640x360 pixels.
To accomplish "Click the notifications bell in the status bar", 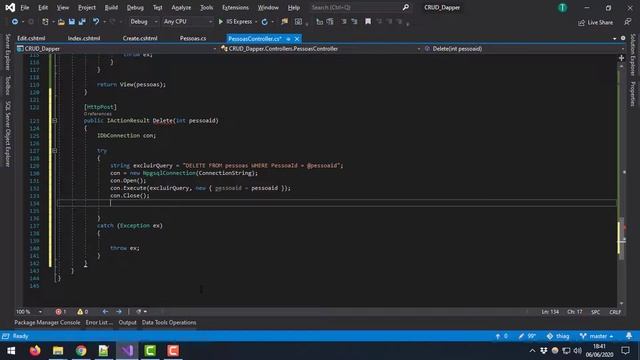I will pos(629,336).
